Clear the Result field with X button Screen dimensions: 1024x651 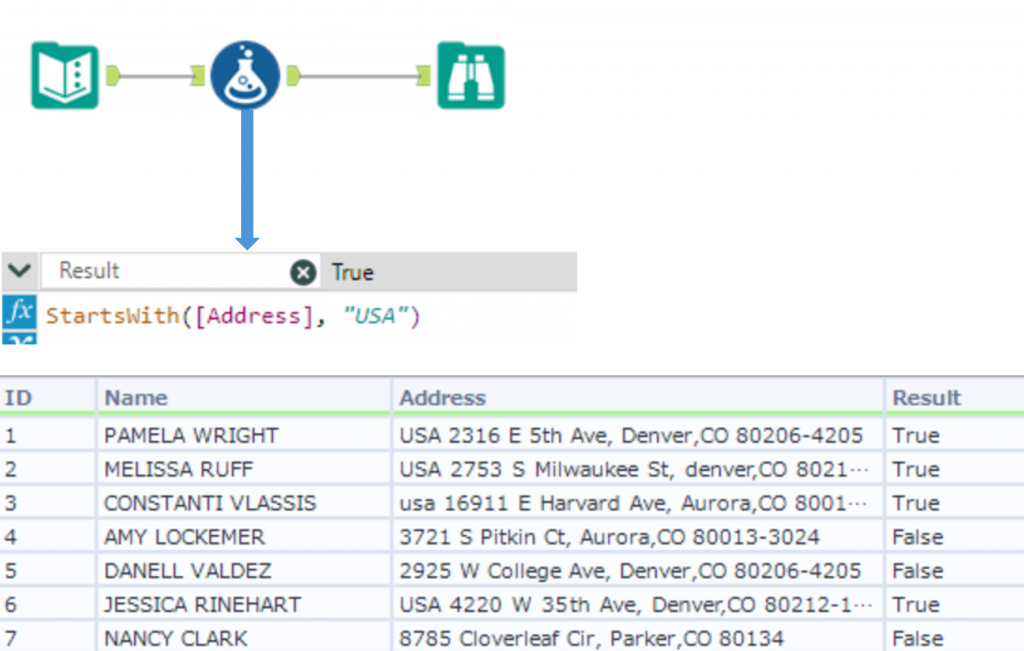click(303, 272)
